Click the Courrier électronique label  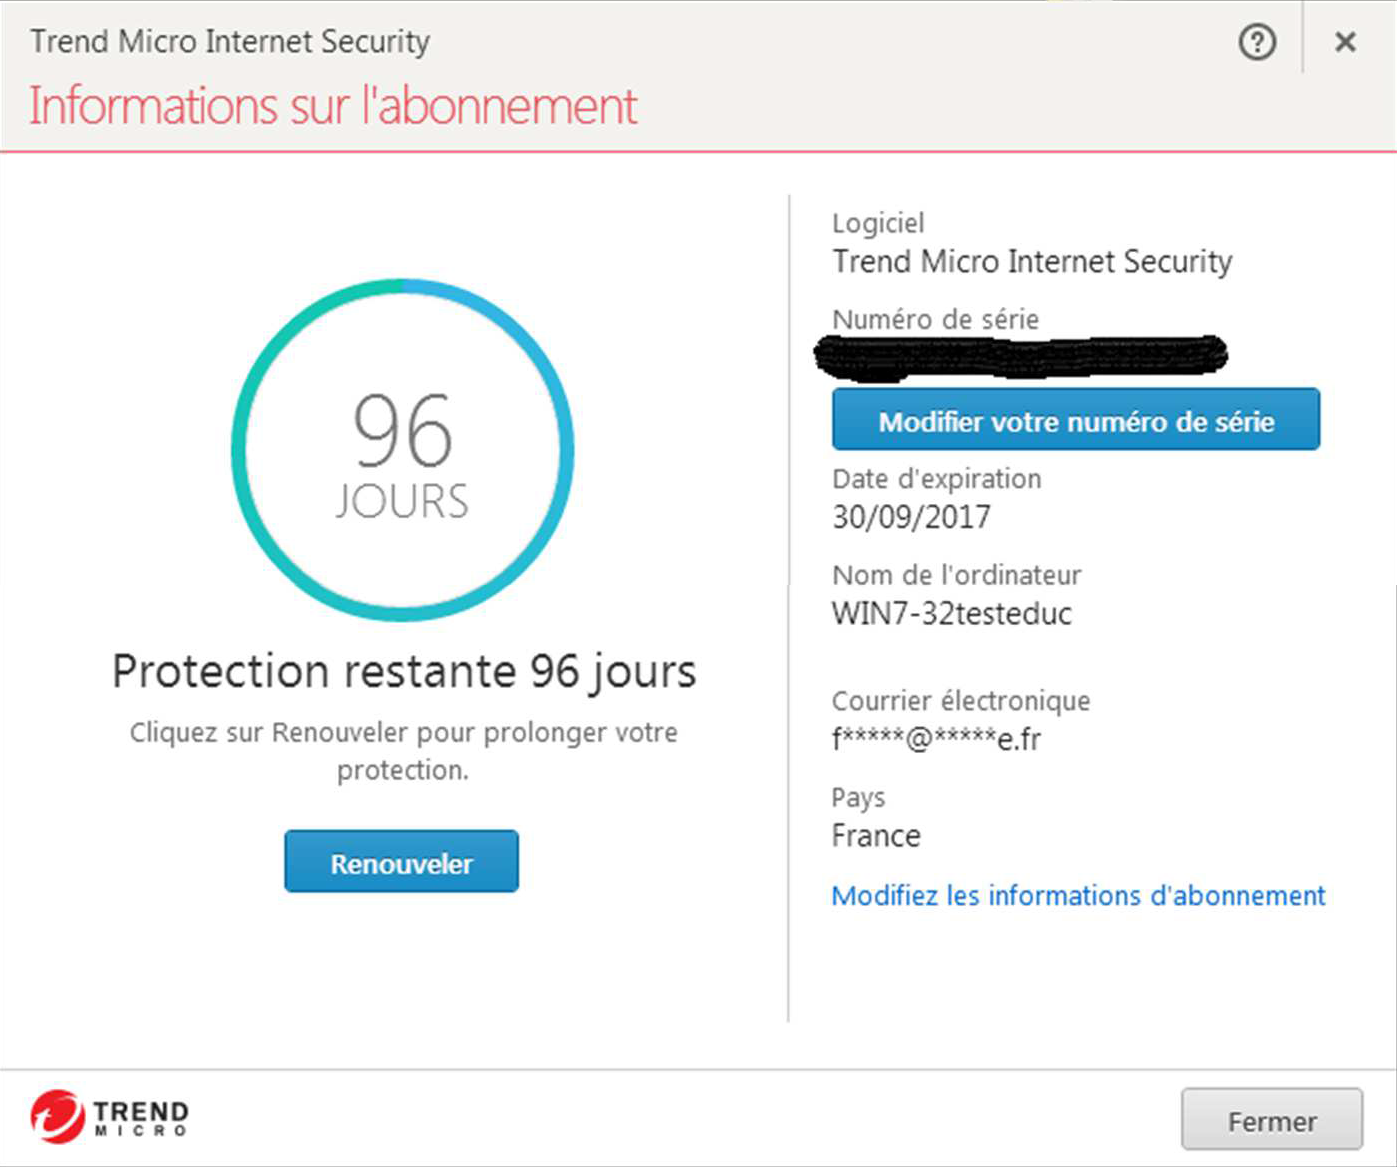tap(961, 701)
